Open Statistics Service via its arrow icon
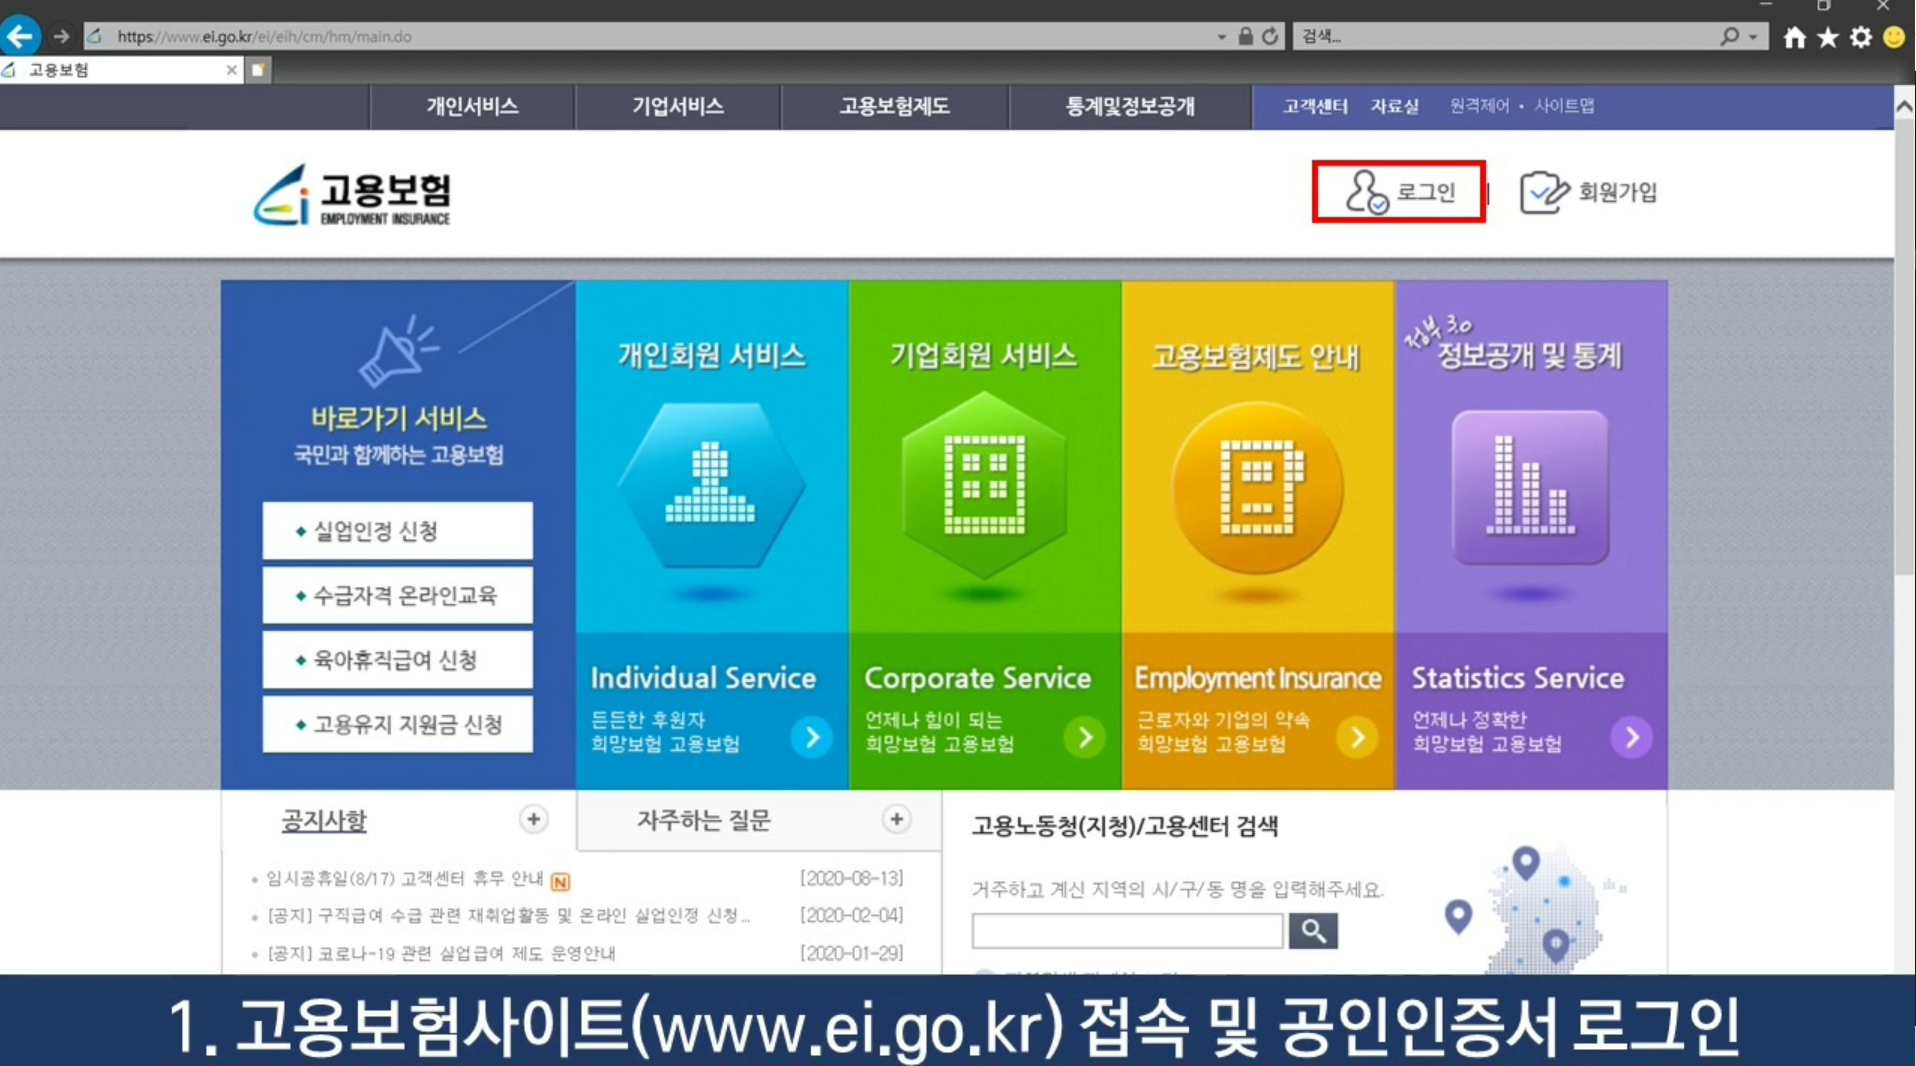 click(1631, 737)
